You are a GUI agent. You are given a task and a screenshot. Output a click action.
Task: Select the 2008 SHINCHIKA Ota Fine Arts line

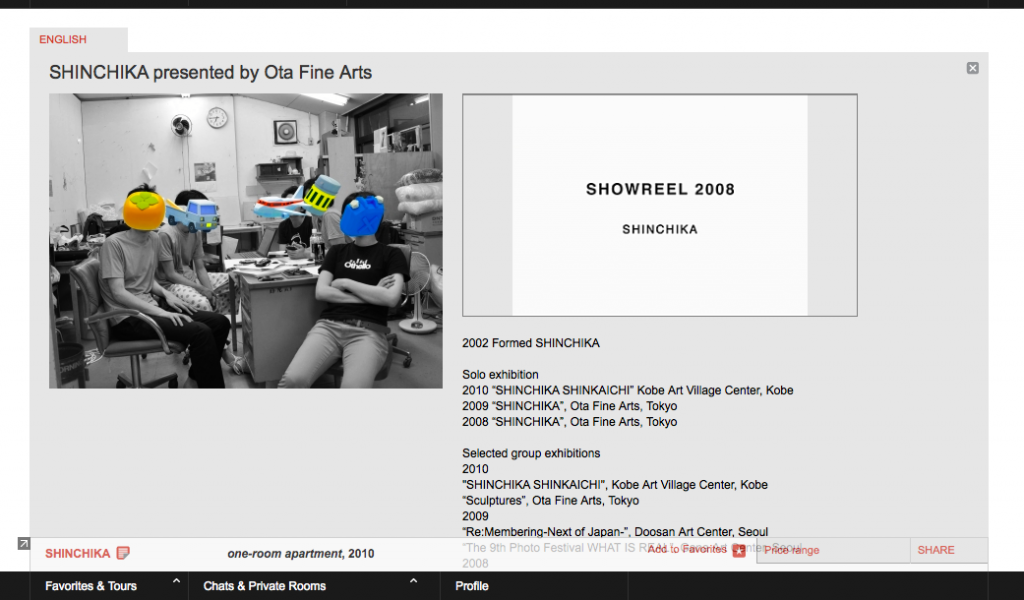569,422
